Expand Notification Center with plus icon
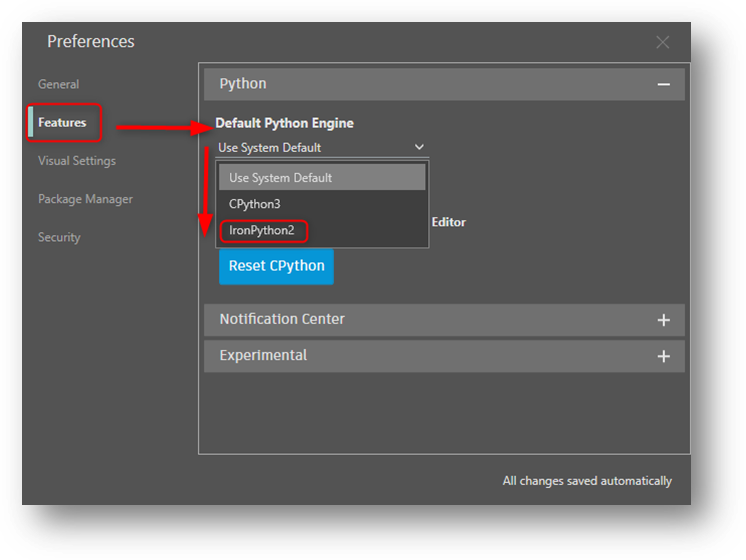The width and height of the screenshot is (746, 560). click(x=663, y=320)
